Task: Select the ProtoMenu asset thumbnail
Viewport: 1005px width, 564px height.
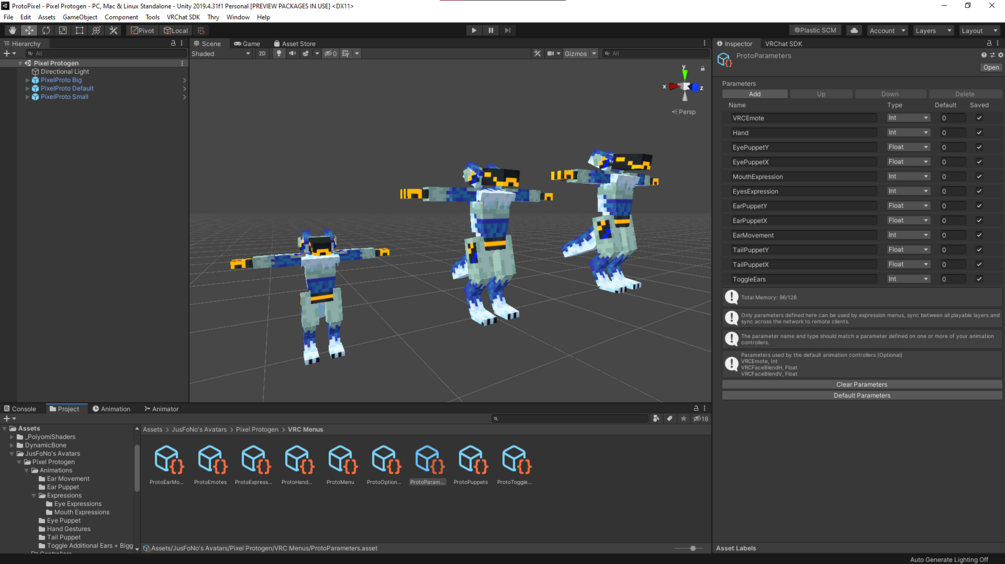Action: point(340,465)
